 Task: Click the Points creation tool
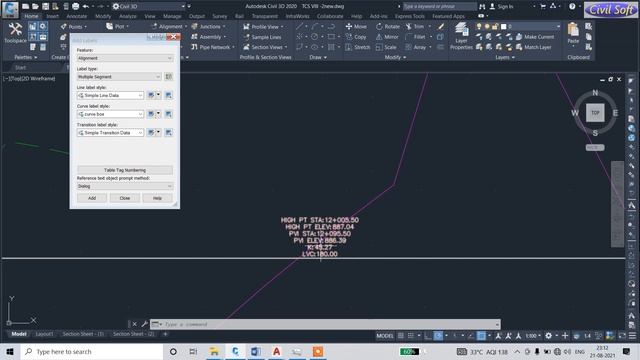(74, 27)
